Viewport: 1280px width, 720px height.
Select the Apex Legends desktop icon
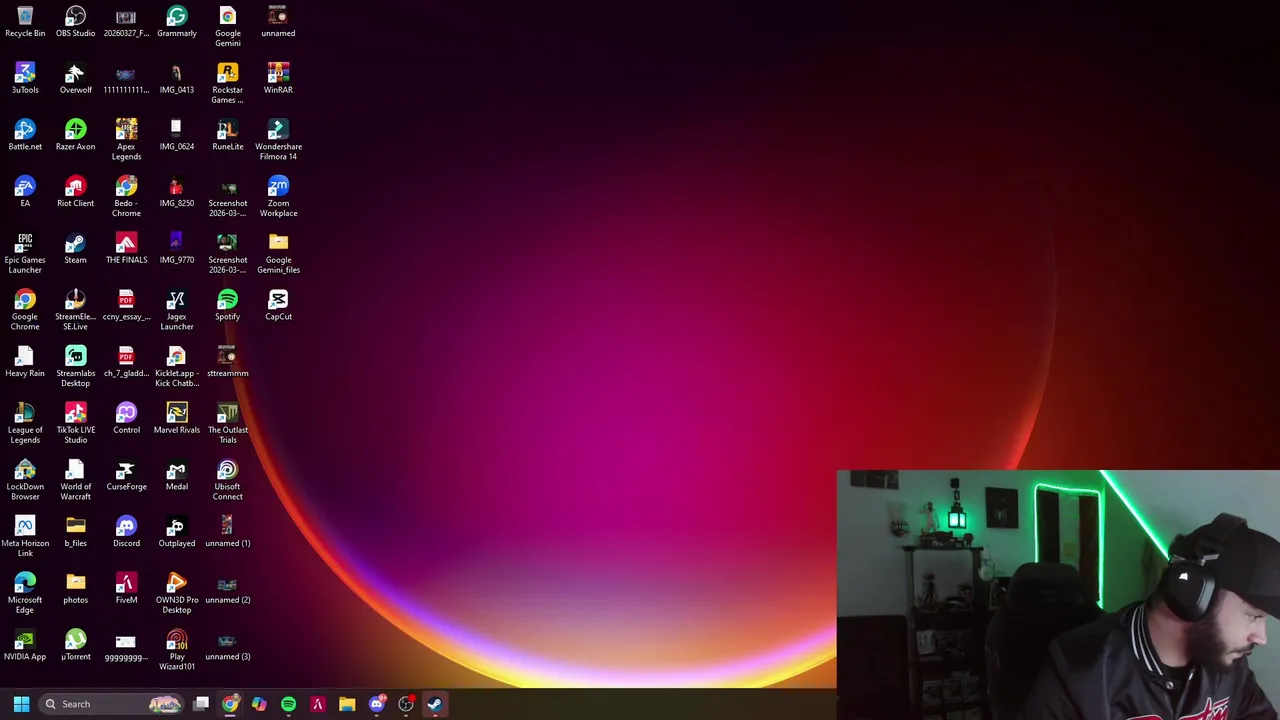point(126,140)
